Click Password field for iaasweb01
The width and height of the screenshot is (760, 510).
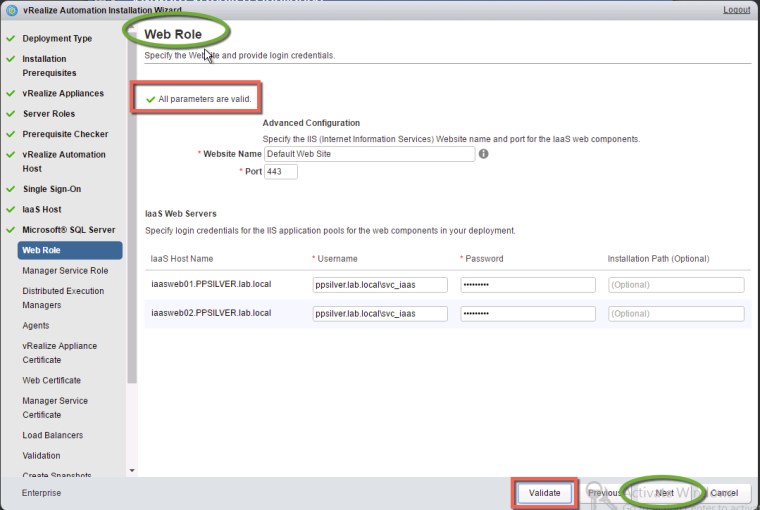pos(528,285)
